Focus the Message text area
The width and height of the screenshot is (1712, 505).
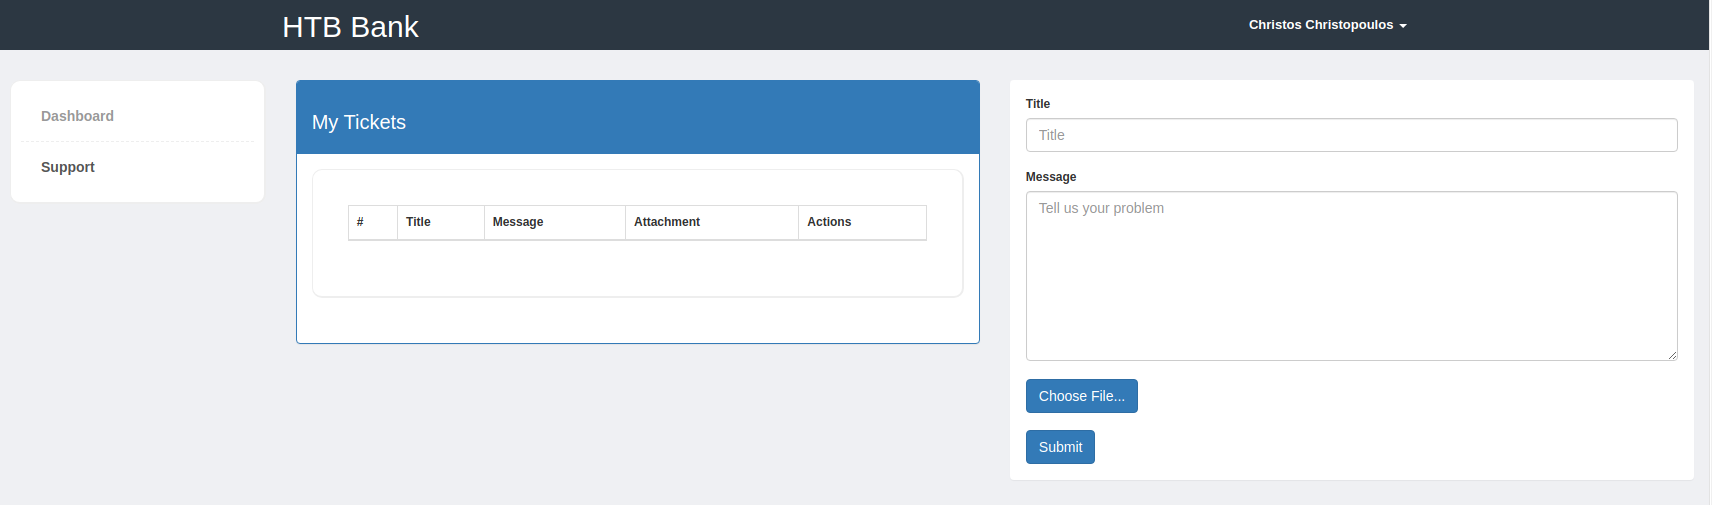(1351, 276)
